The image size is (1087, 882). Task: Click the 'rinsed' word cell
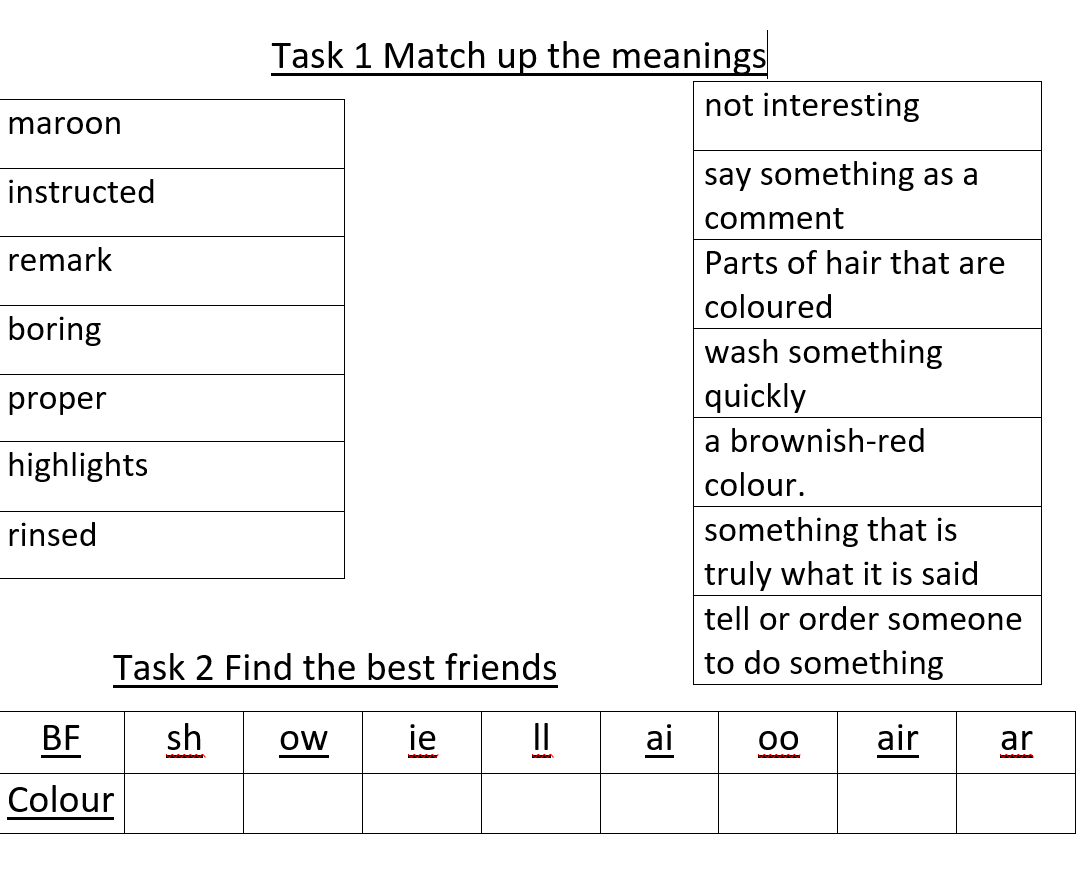(x=172, y=545)
